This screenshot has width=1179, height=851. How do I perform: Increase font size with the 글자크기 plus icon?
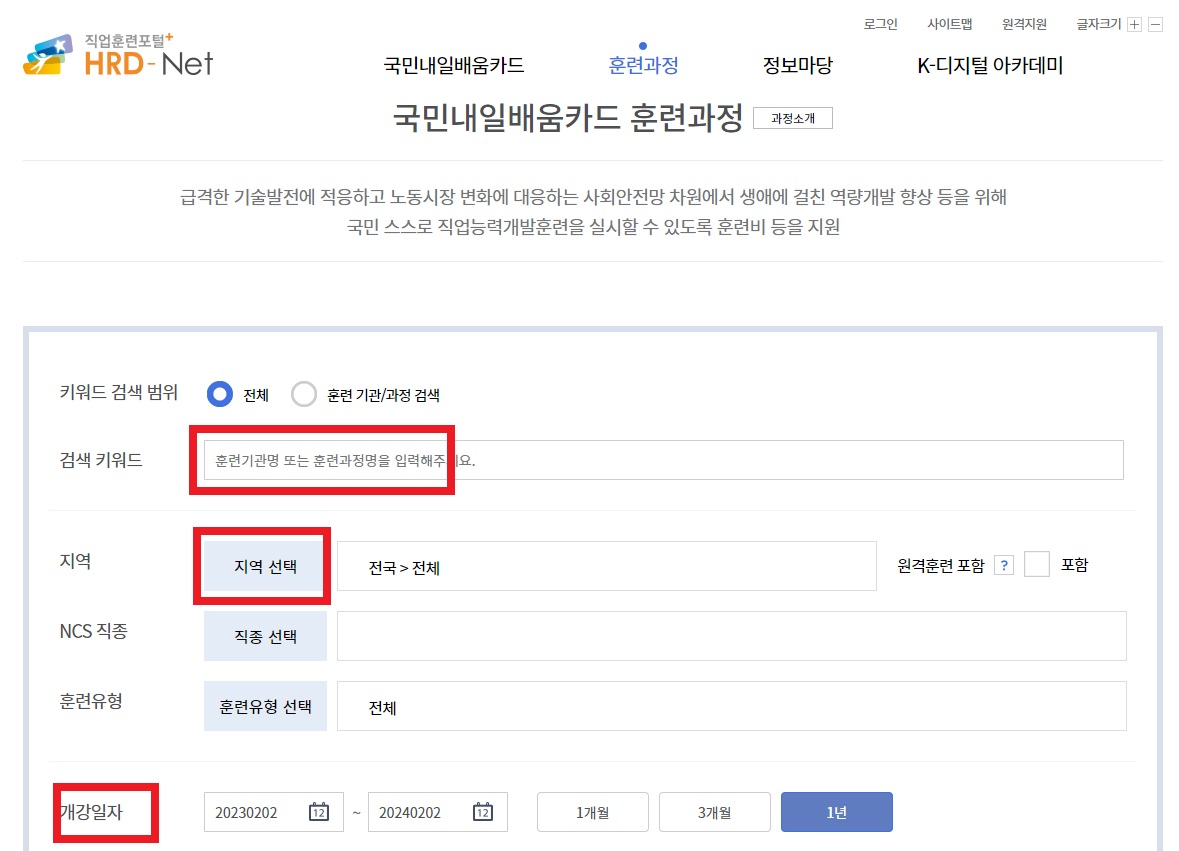pos(1136,22)
